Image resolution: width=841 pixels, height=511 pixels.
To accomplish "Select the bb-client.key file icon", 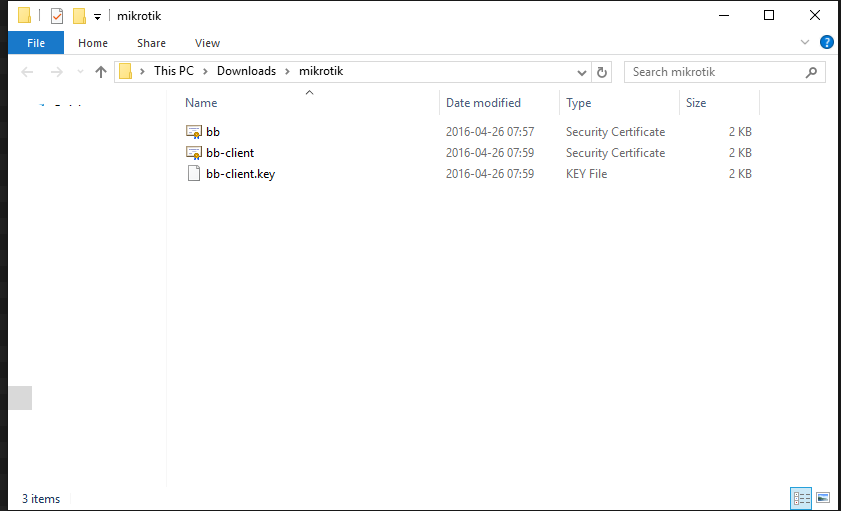I will click(194, 173).
